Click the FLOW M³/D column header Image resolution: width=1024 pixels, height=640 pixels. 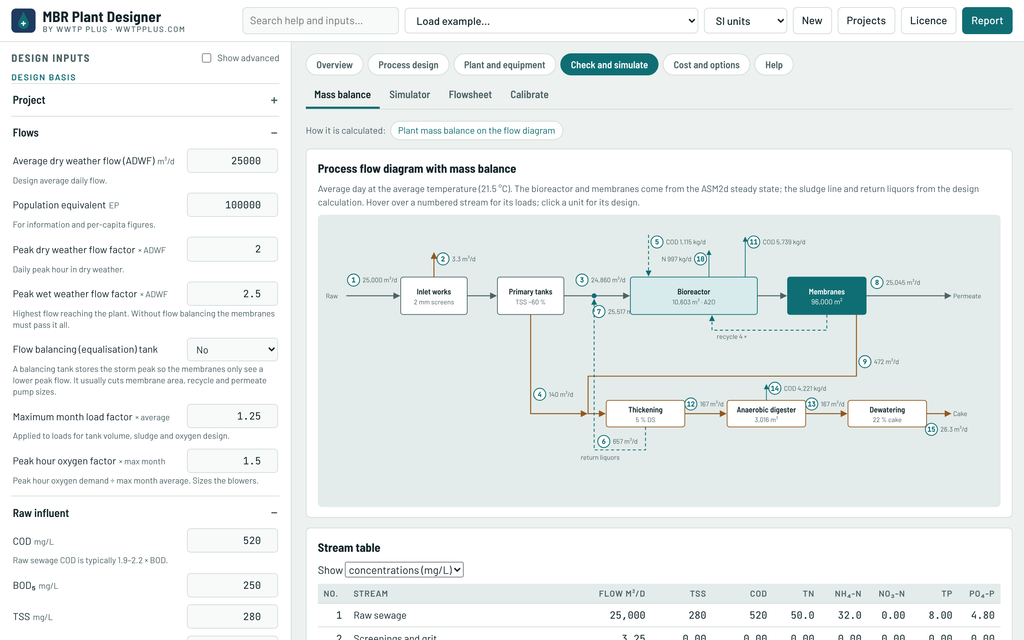(x=622, y=594)
